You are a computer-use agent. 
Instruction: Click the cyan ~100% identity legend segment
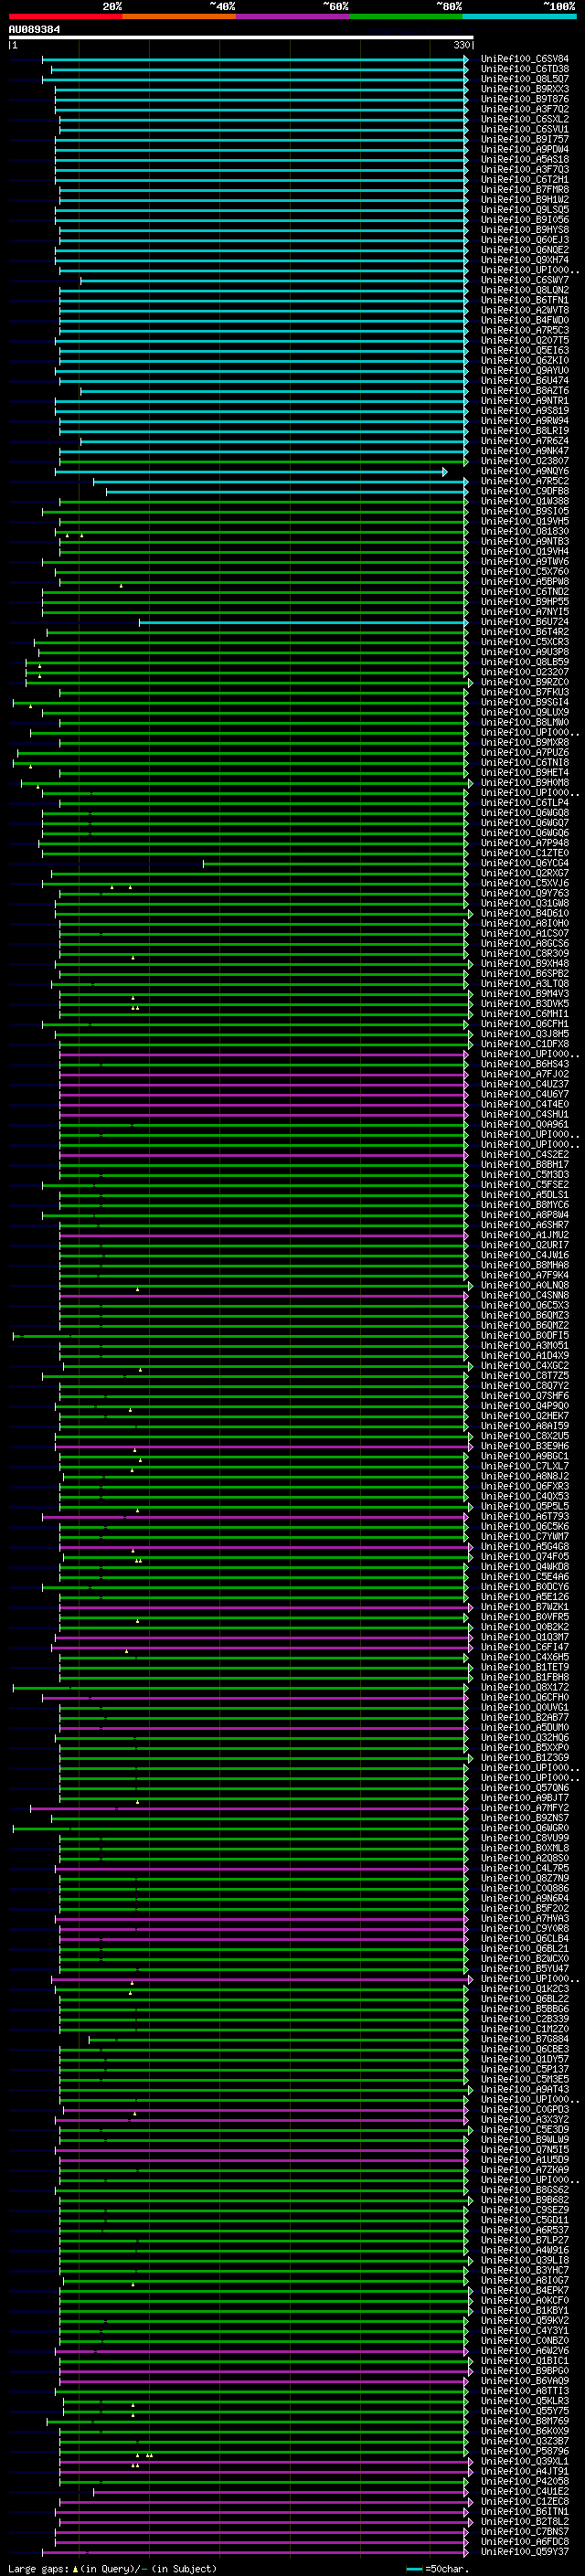[x=519, y=16]
